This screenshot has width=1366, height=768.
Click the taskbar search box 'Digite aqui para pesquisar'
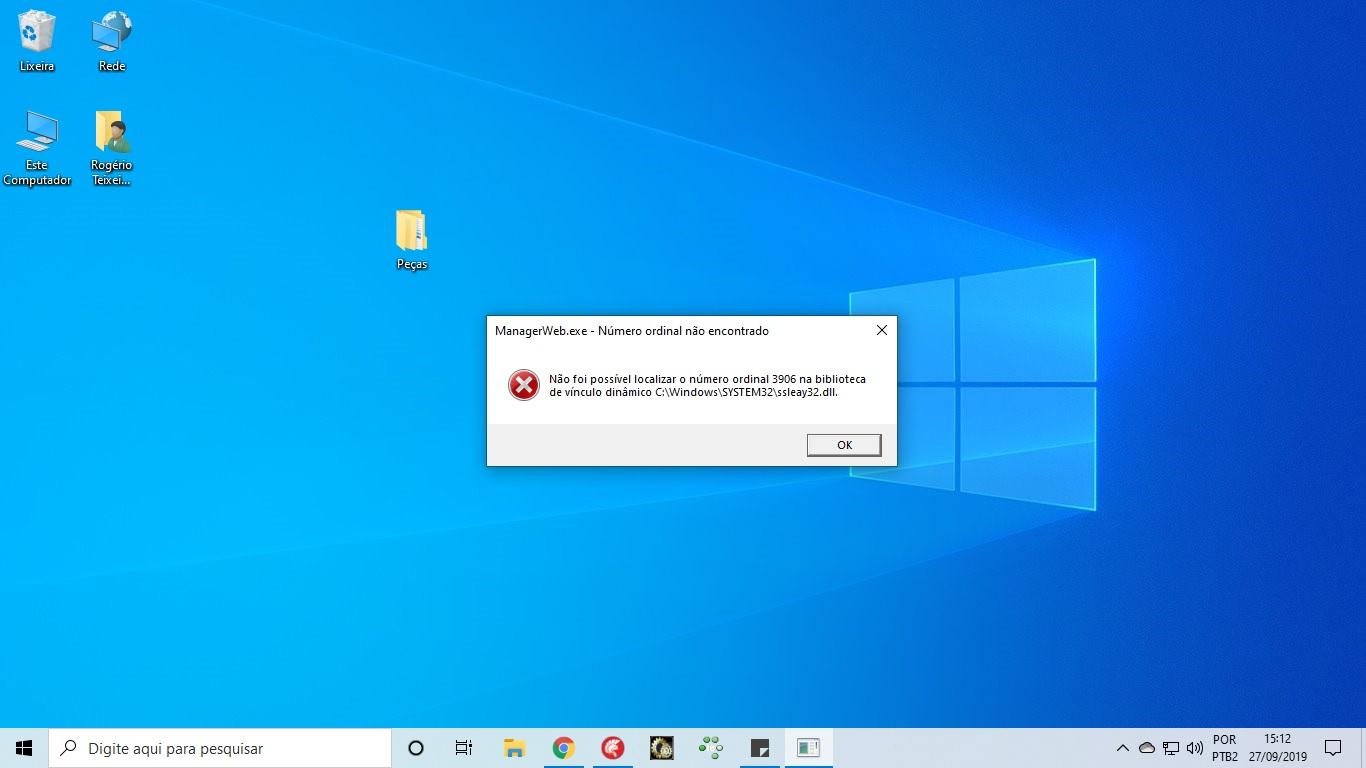coord(220,748)
